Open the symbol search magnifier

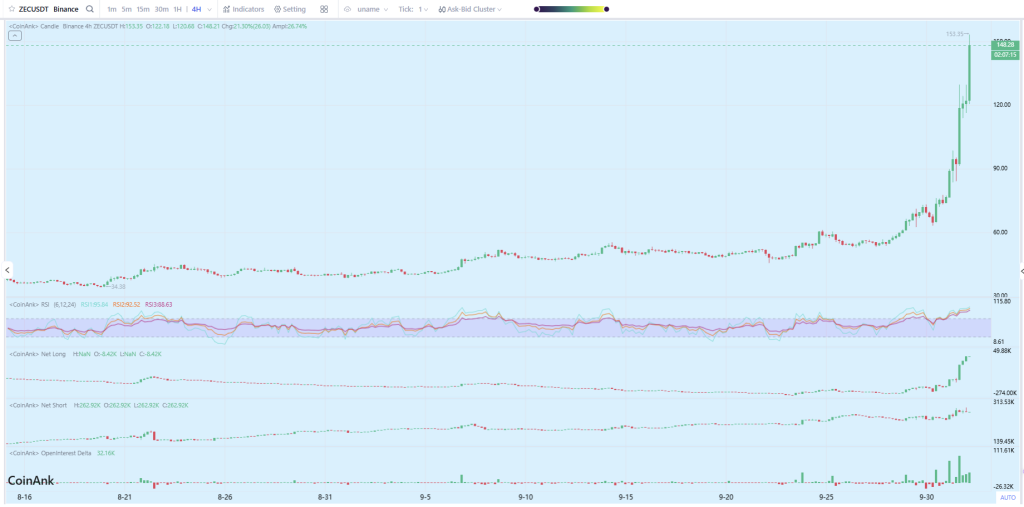point(90,9)
